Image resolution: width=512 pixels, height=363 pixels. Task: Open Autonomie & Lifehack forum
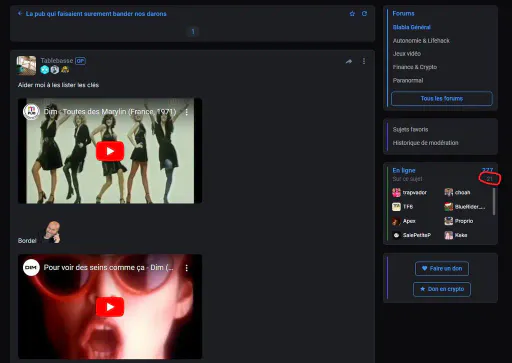(421, 41)
